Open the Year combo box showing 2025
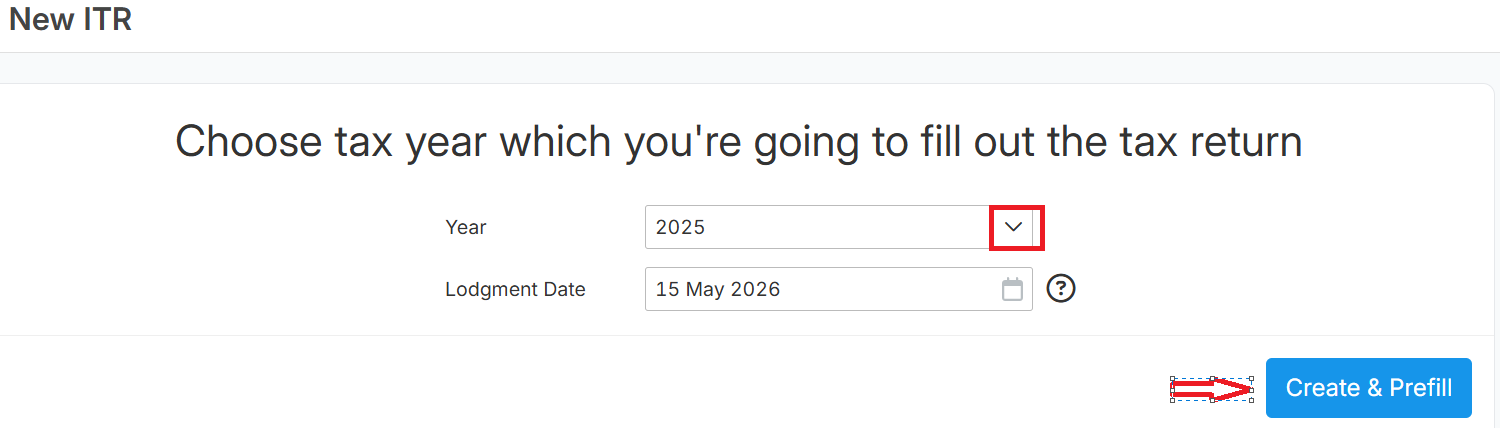 coord(839,227)
